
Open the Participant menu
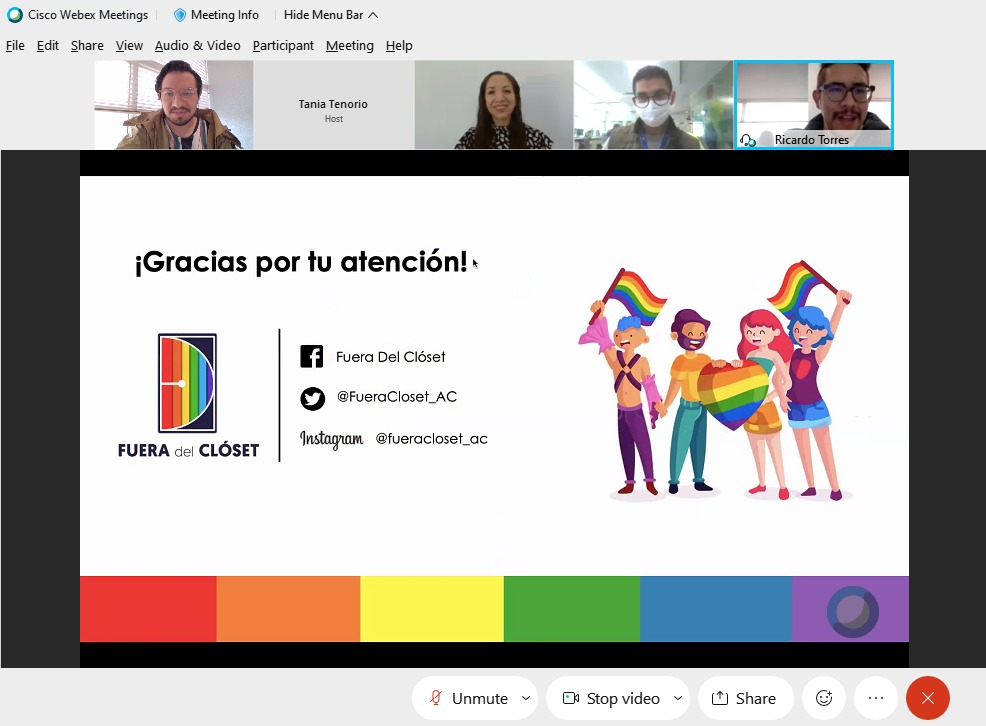pos(283,45)
